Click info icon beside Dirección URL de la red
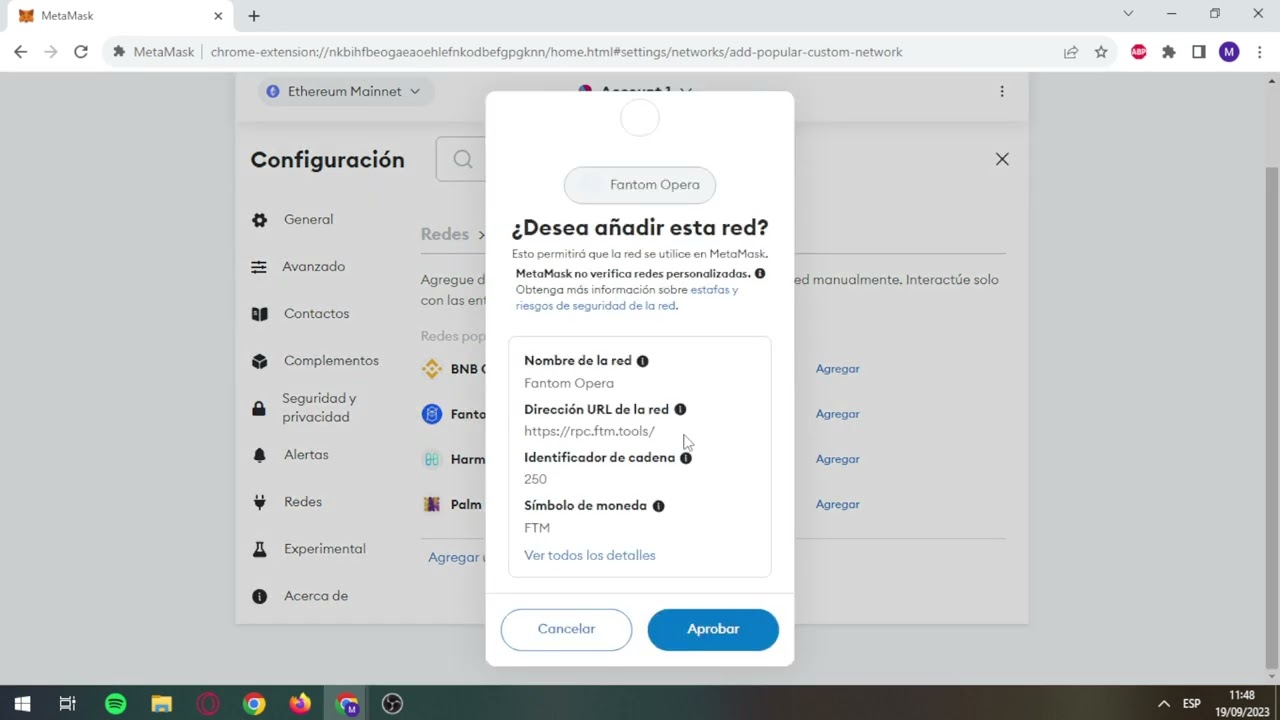This screenshot has height=720, width=1280. pyautogui.click(x=680, y=409)
